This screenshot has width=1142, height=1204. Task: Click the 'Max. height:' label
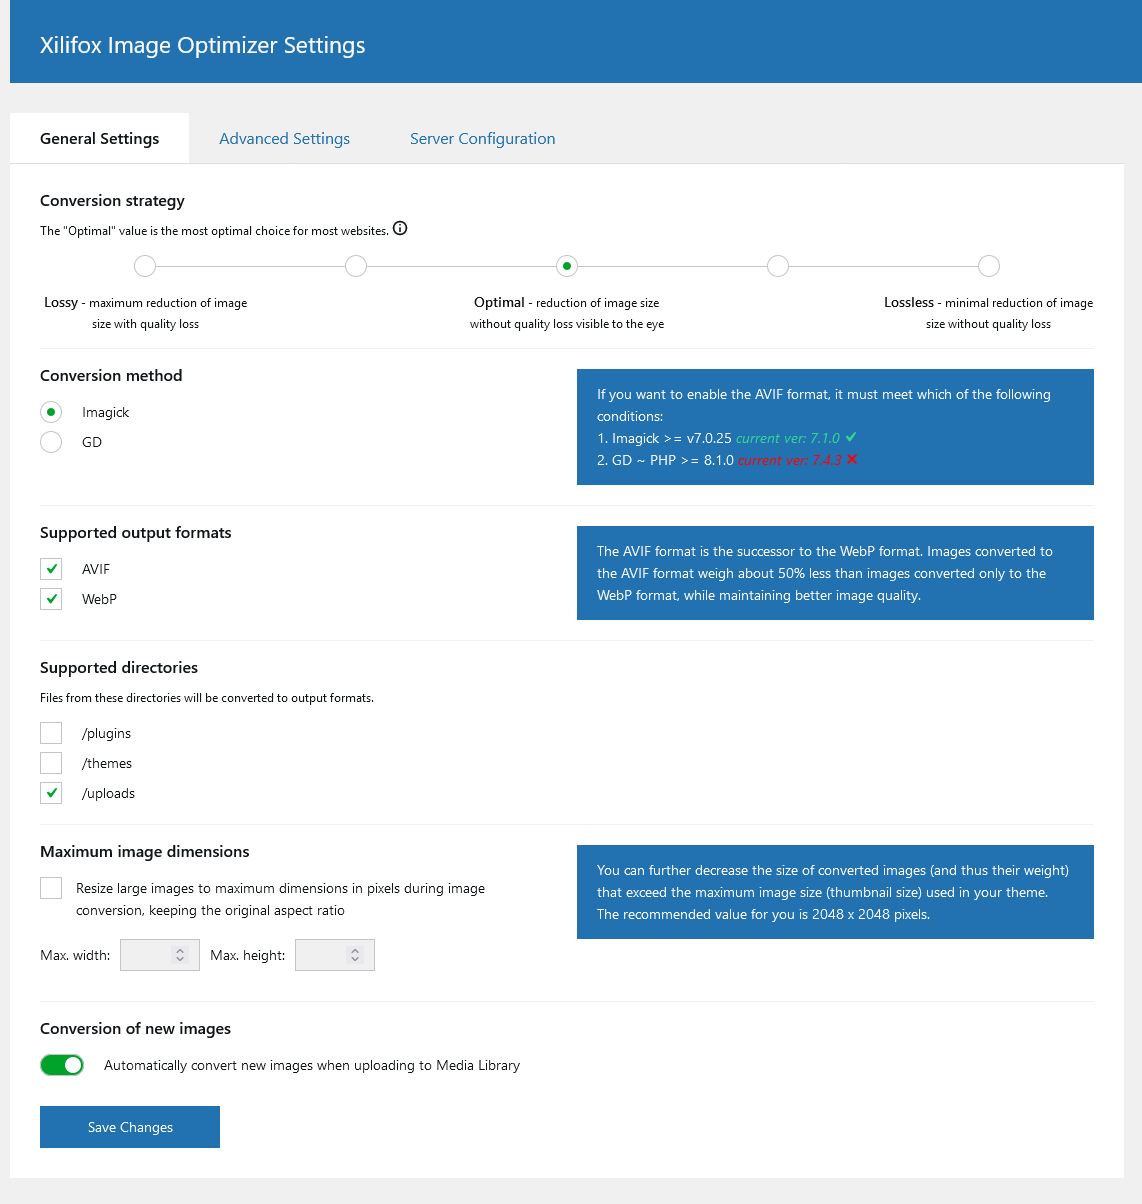[x=248, y=955]
